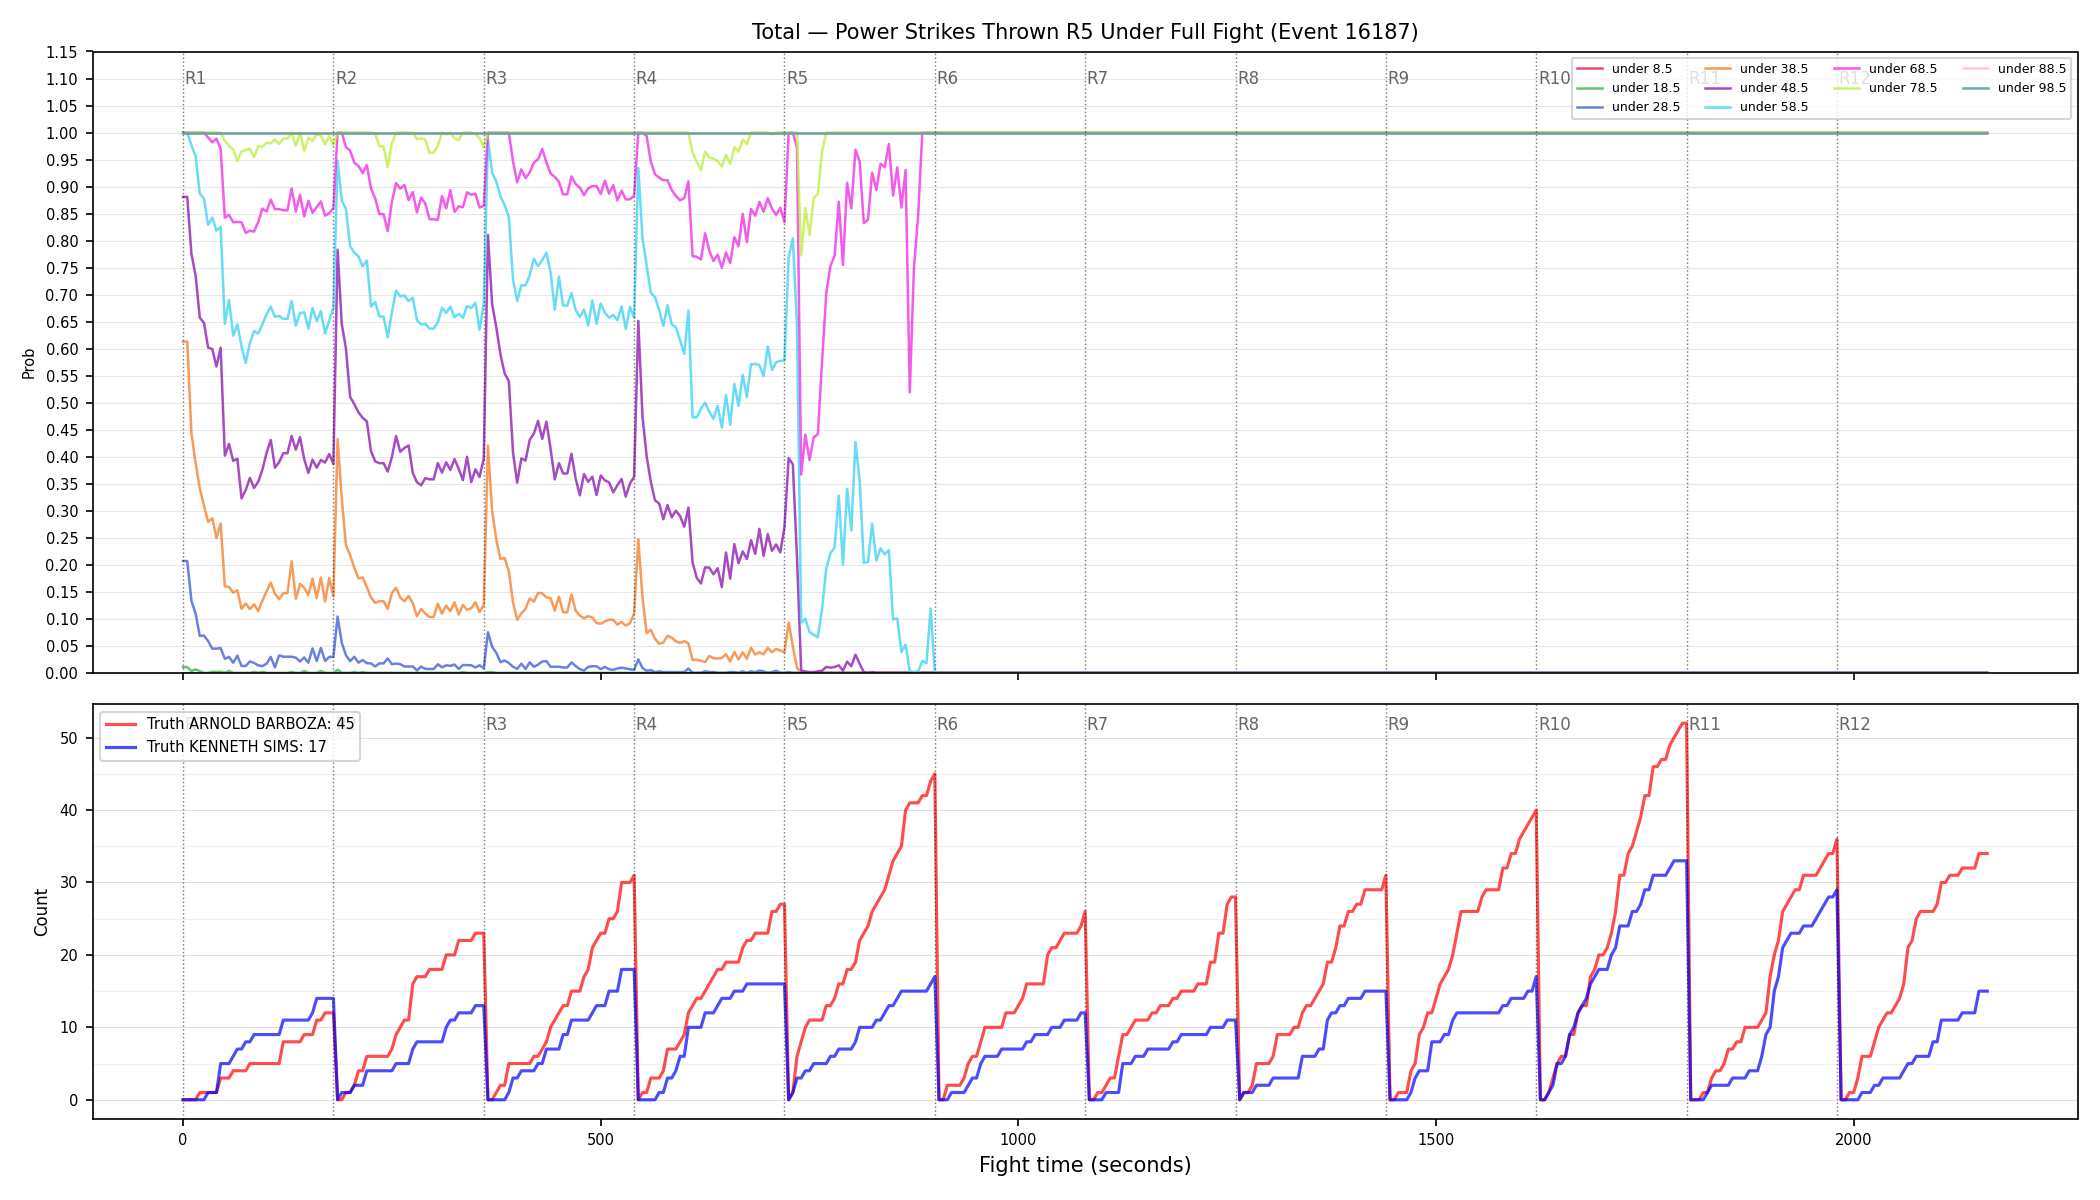Screen dimensions: 2100x1200
Task: Click 'Truth KENNETH SIMS: 17' legend entry
Action: (x=237, y=747)
